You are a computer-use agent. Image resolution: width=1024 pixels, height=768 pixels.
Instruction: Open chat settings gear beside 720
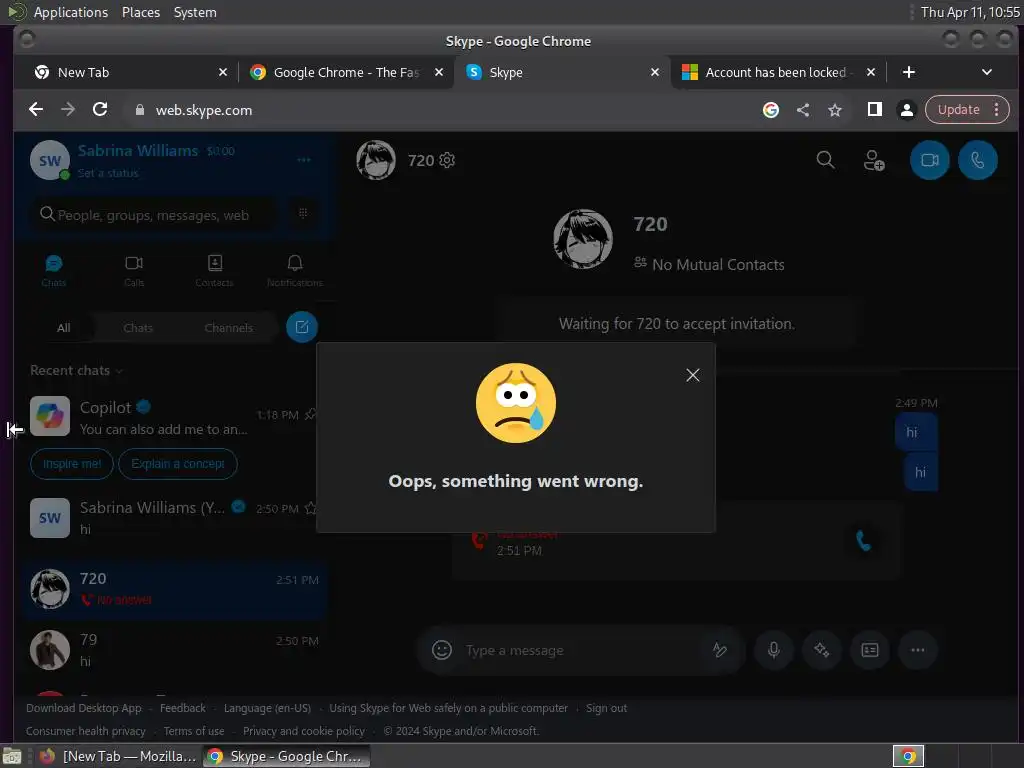click(447, 160)
